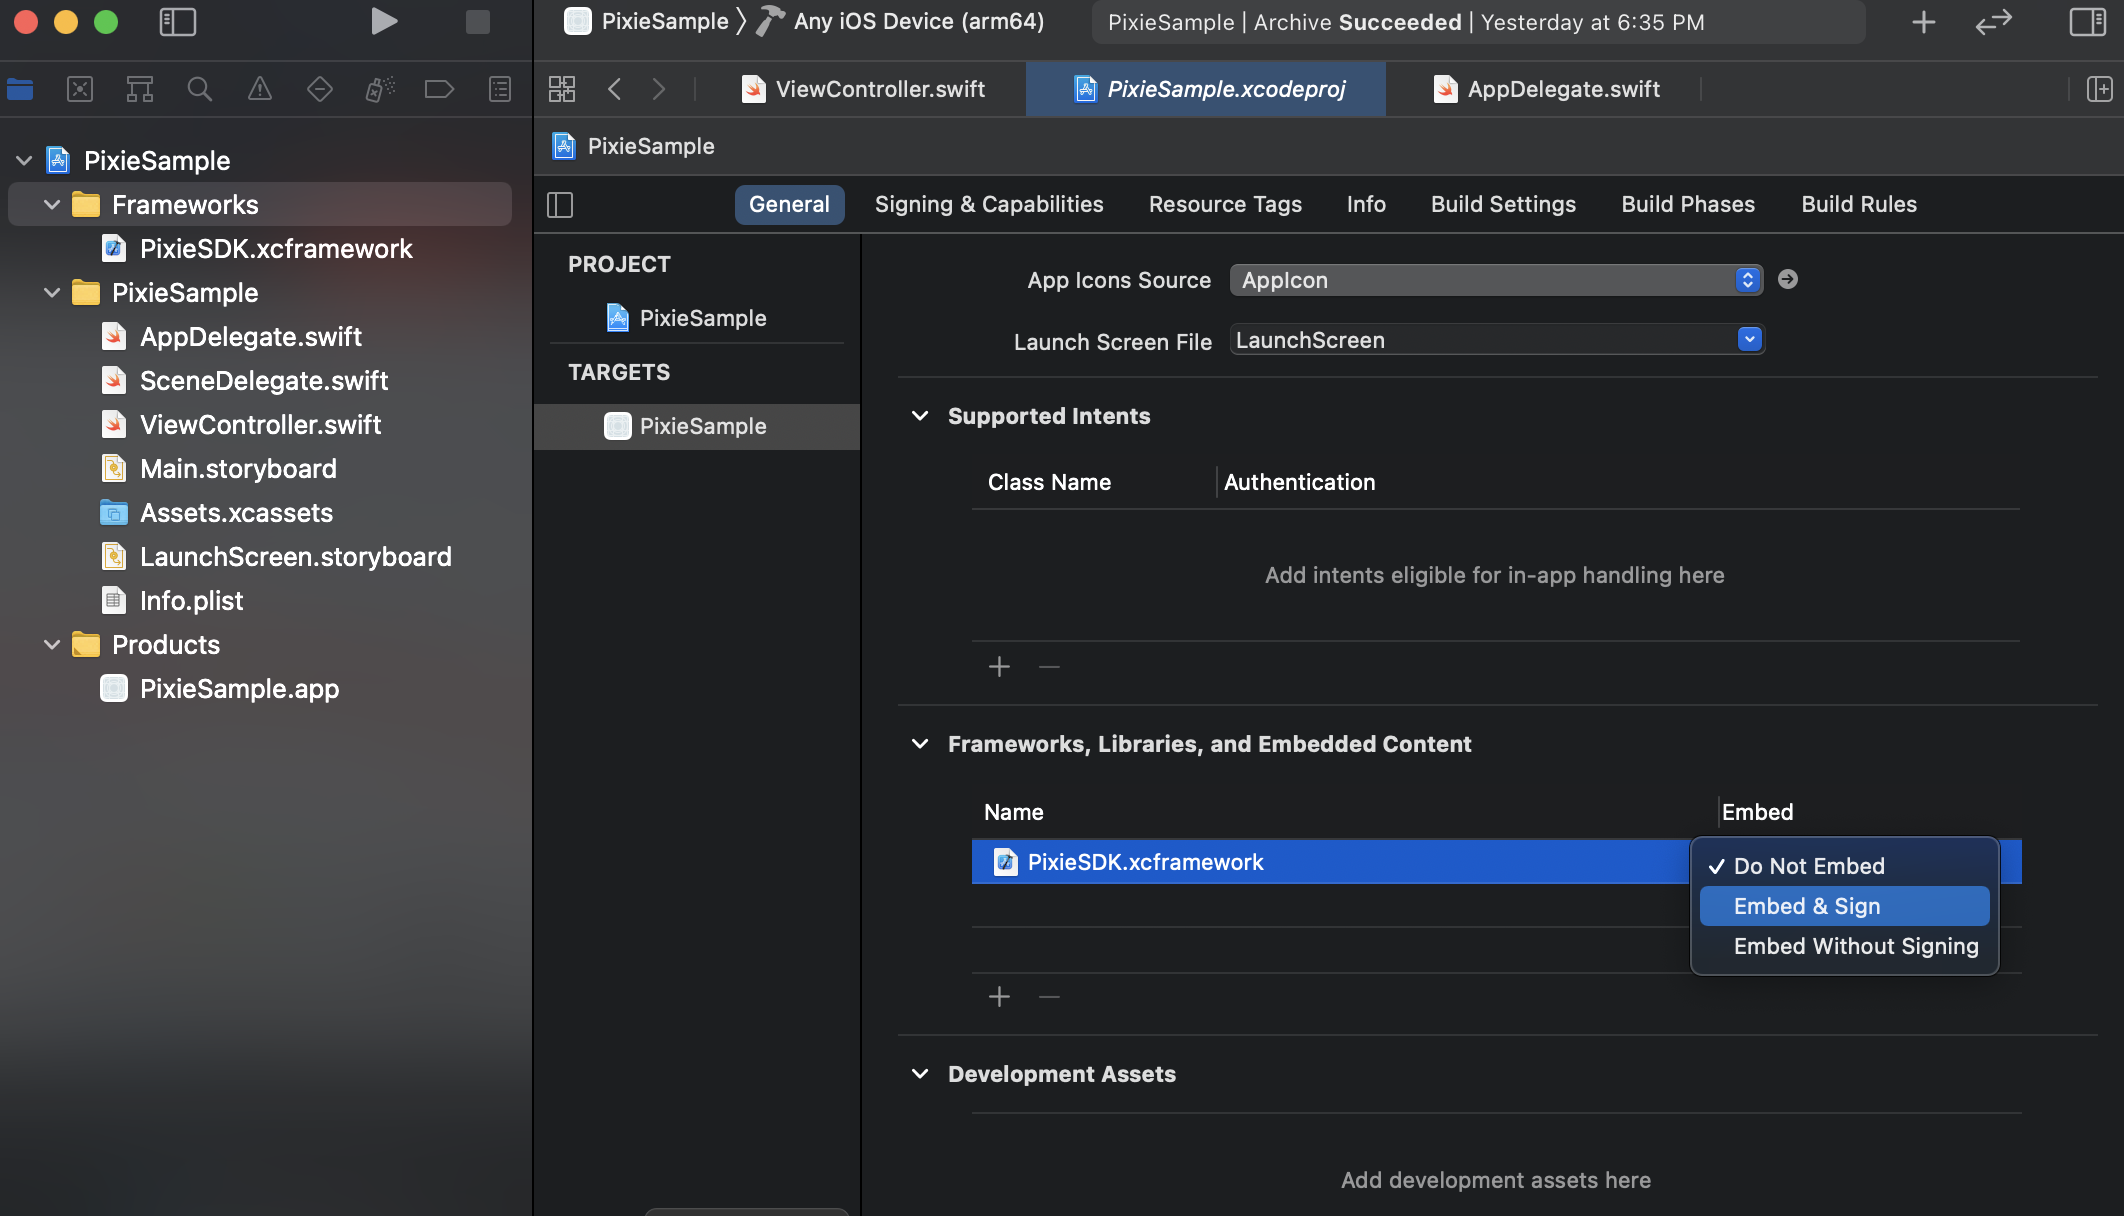Click the search navigator icon
Image resolution: width=2124 pixels, height=1216 pixels.
point(198,89)
